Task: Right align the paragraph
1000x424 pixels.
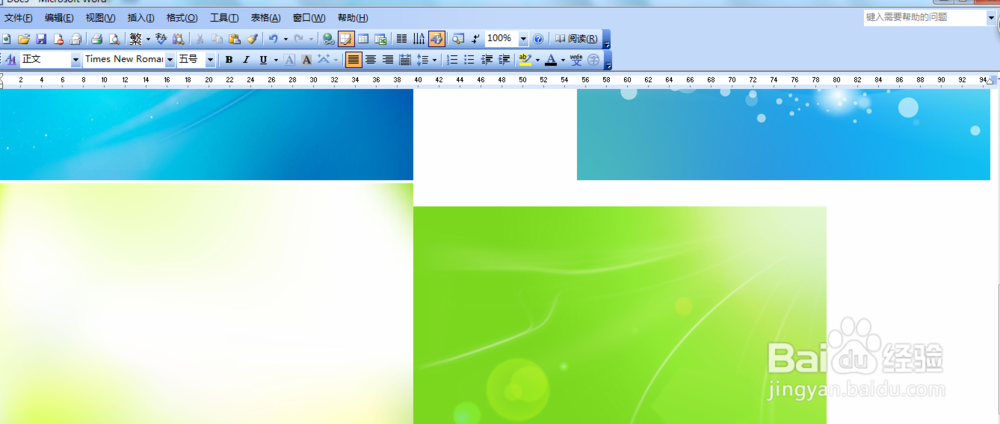Action: [387, 60]
